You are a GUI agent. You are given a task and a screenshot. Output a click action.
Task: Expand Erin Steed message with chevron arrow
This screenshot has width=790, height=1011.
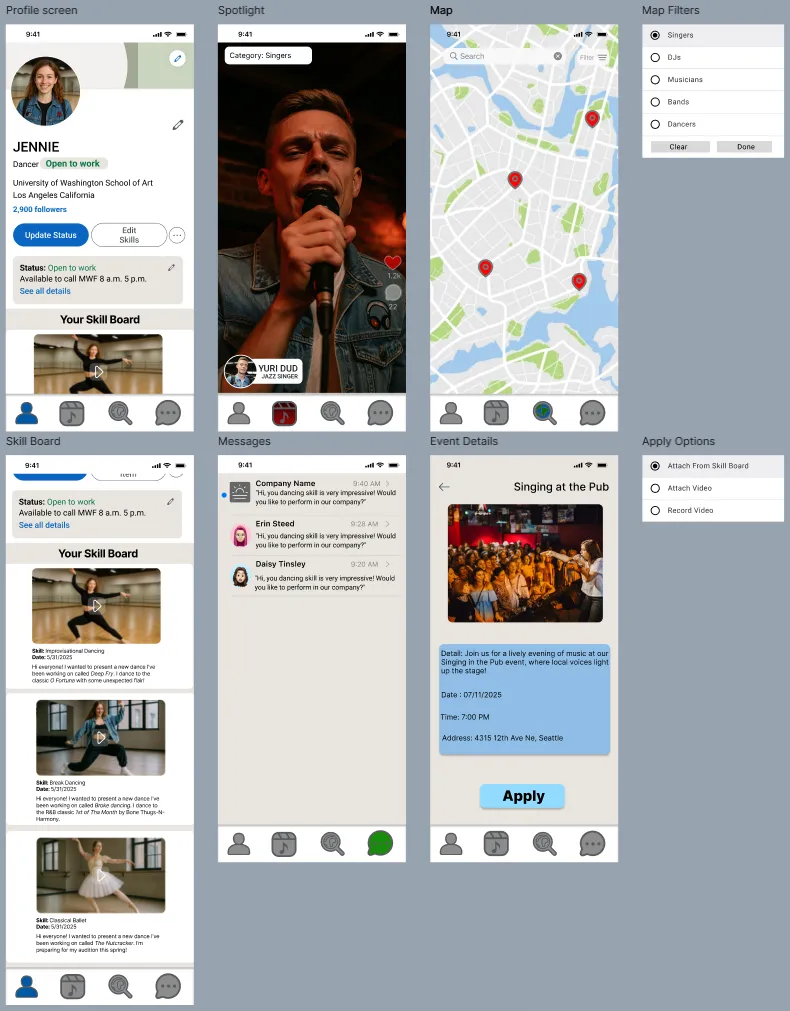[388, 524]
